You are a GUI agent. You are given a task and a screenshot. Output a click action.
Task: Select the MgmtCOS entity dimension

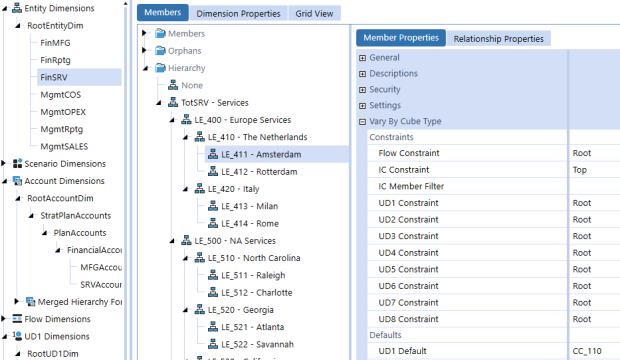60,95
